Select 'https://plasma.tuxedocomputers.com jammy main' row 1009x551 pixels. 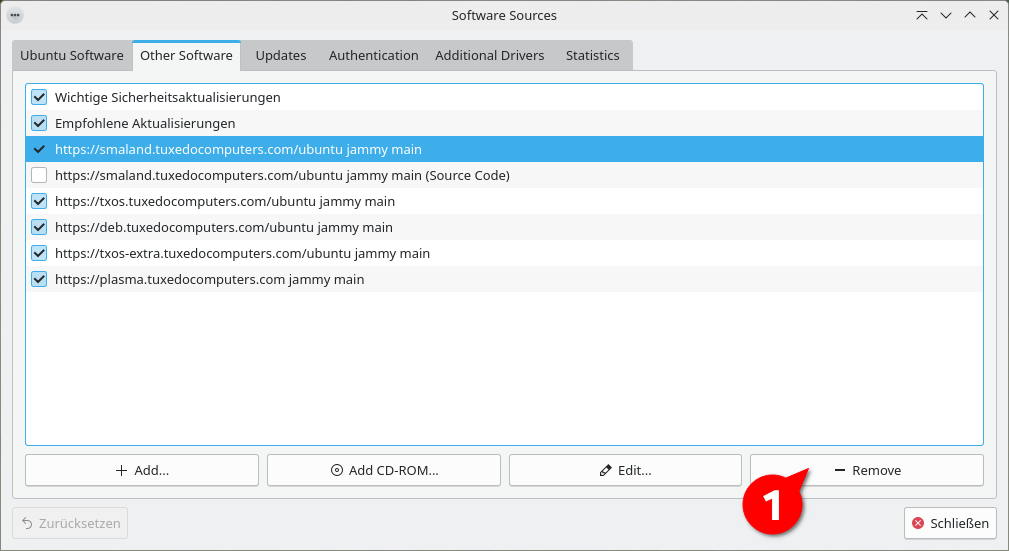[x=504, y=279]
